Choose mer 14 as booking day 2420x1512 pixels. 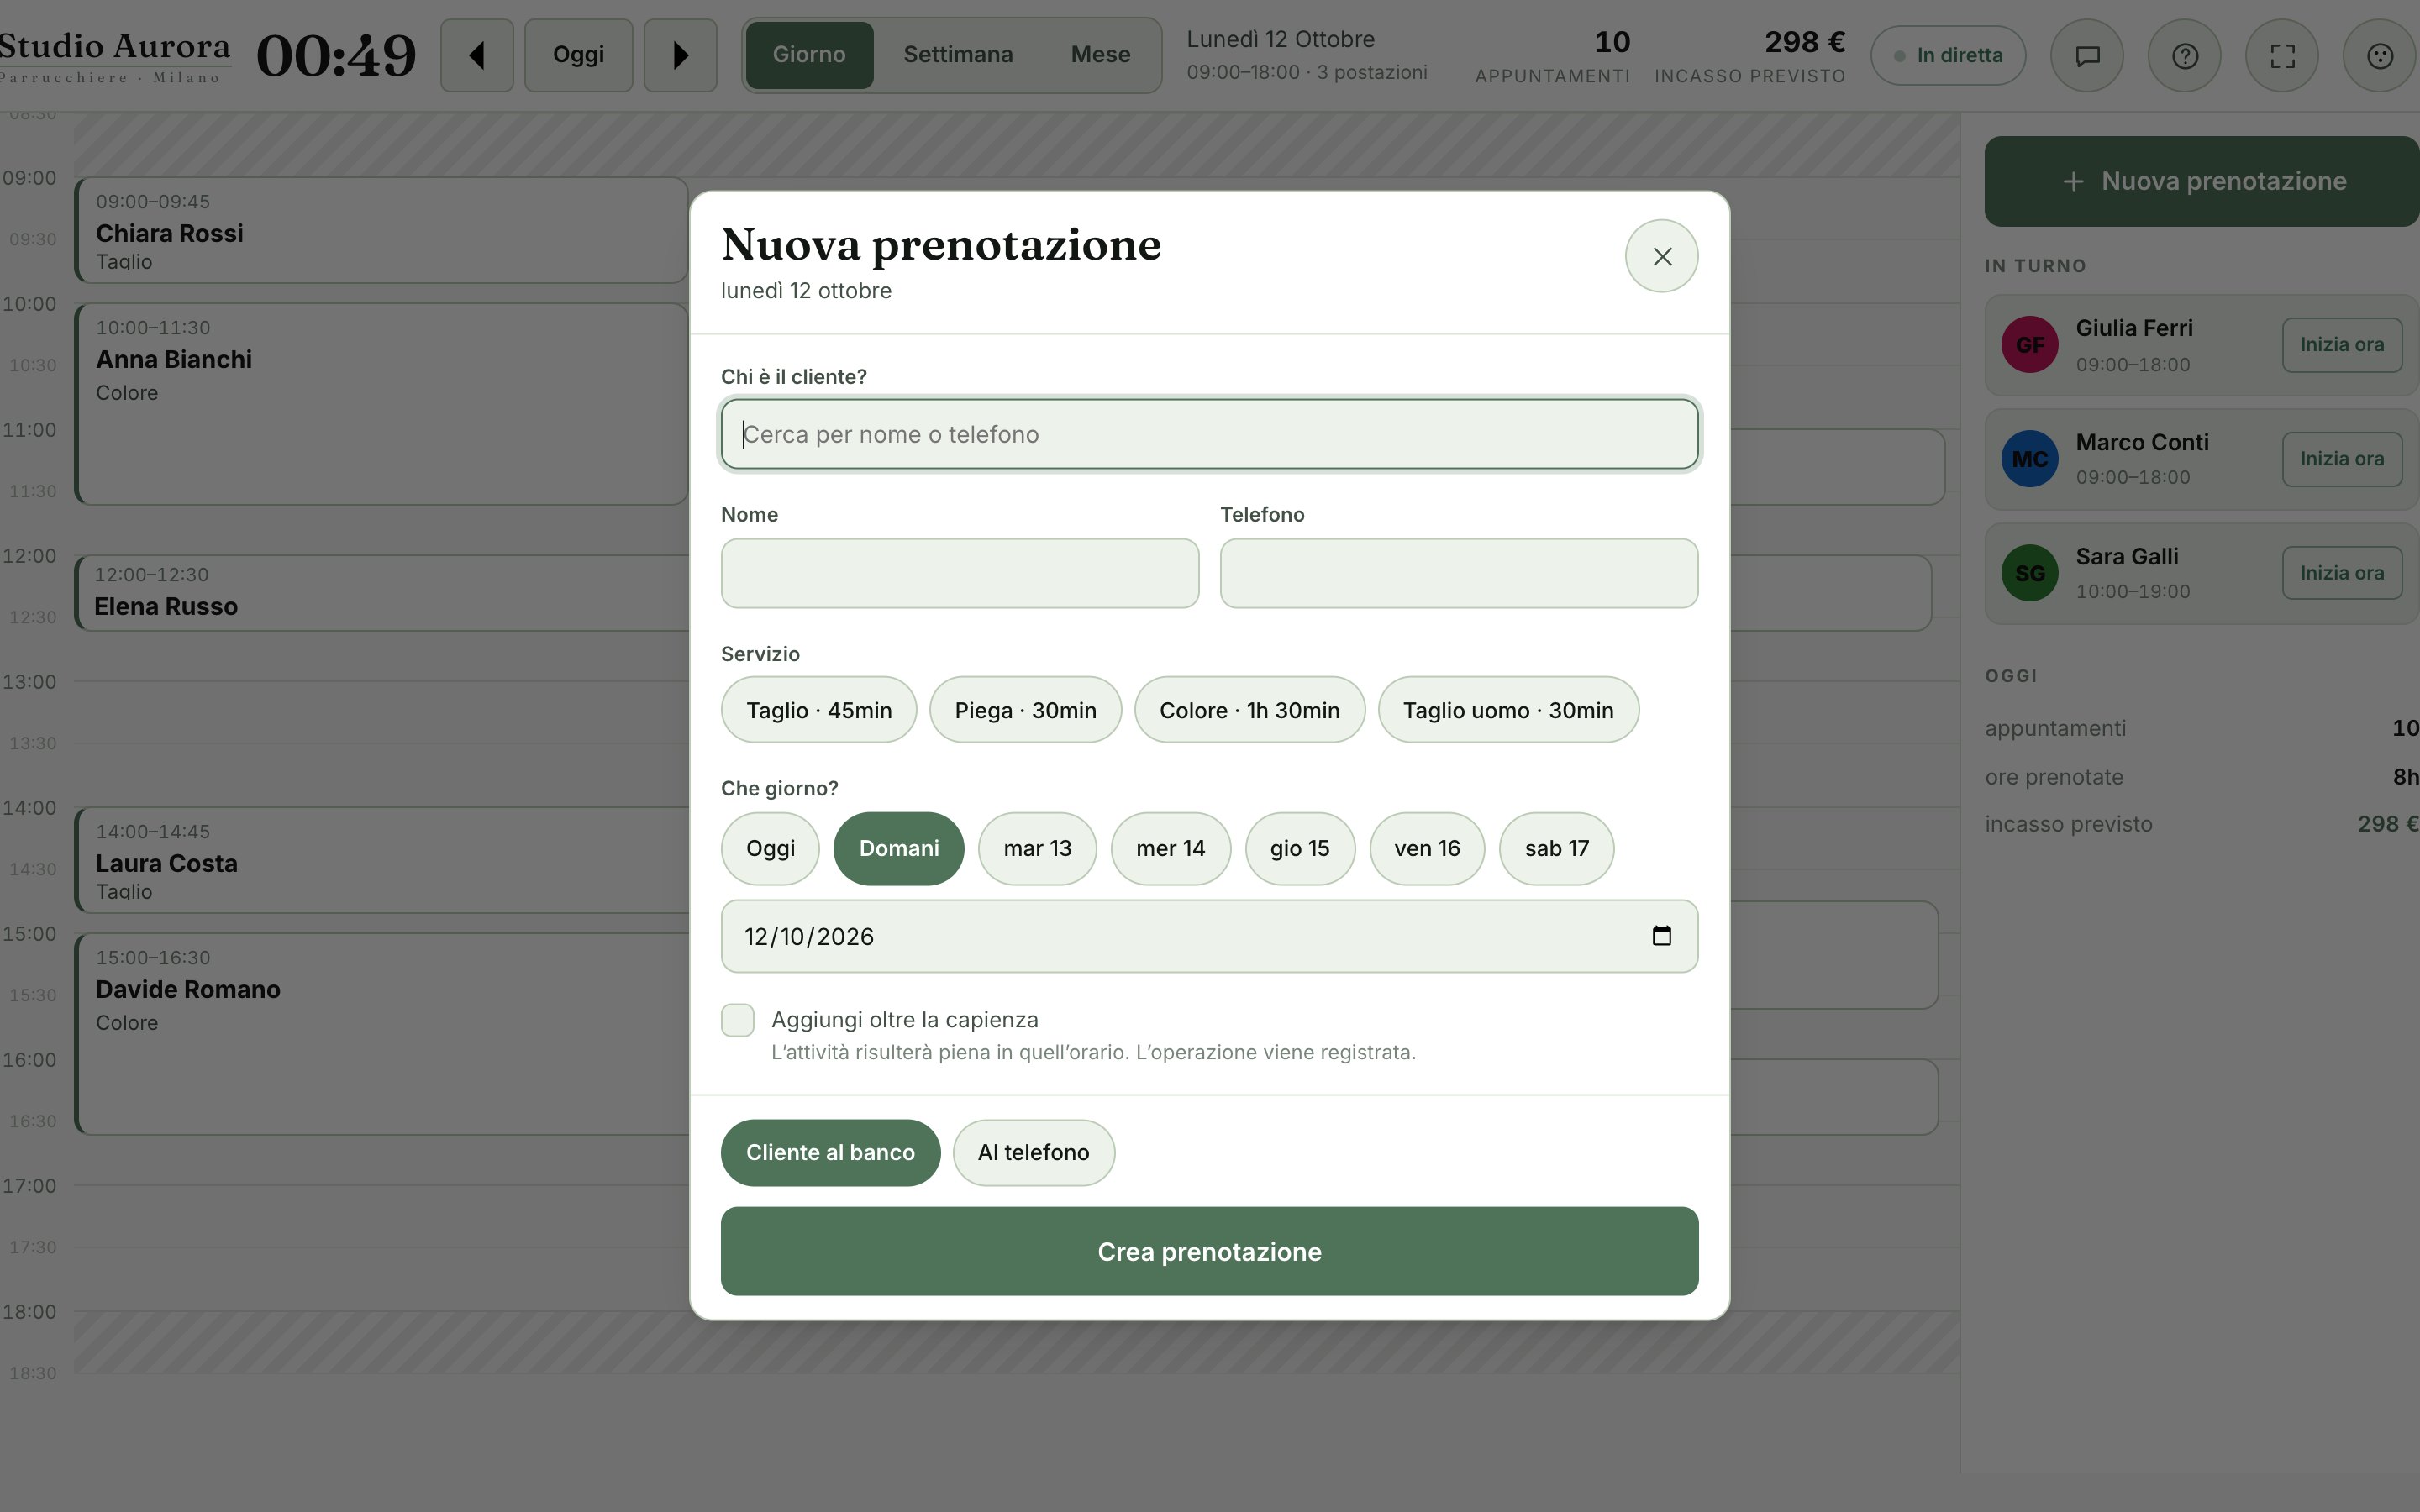pos(1171,849)
